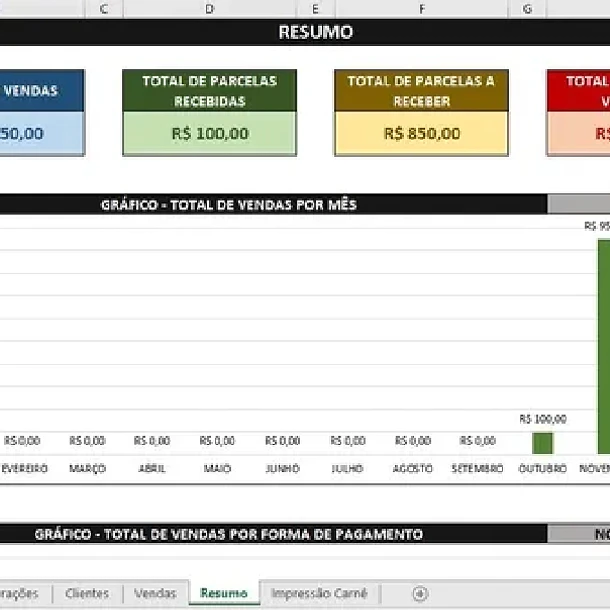This screenshot has width=610, height=610.
Task: Click the MARÇO axis label
Action: (x=88, y=468)
